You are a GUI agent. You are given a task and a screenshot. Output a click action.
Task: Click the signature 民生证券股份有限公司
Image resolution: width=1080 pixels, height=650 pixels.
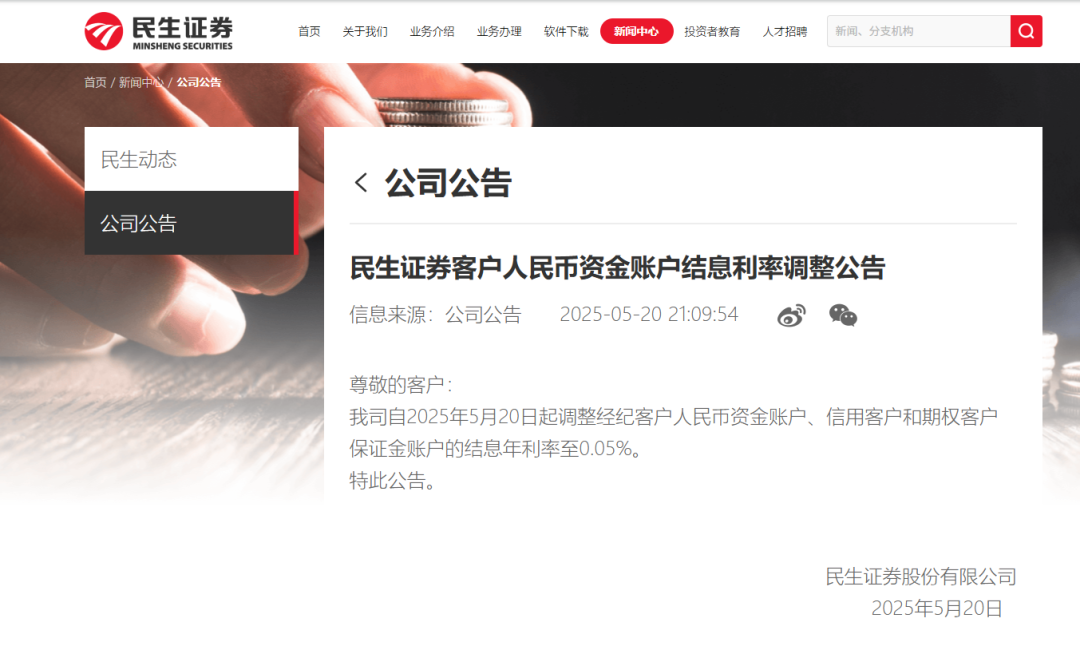pos(921,577)
